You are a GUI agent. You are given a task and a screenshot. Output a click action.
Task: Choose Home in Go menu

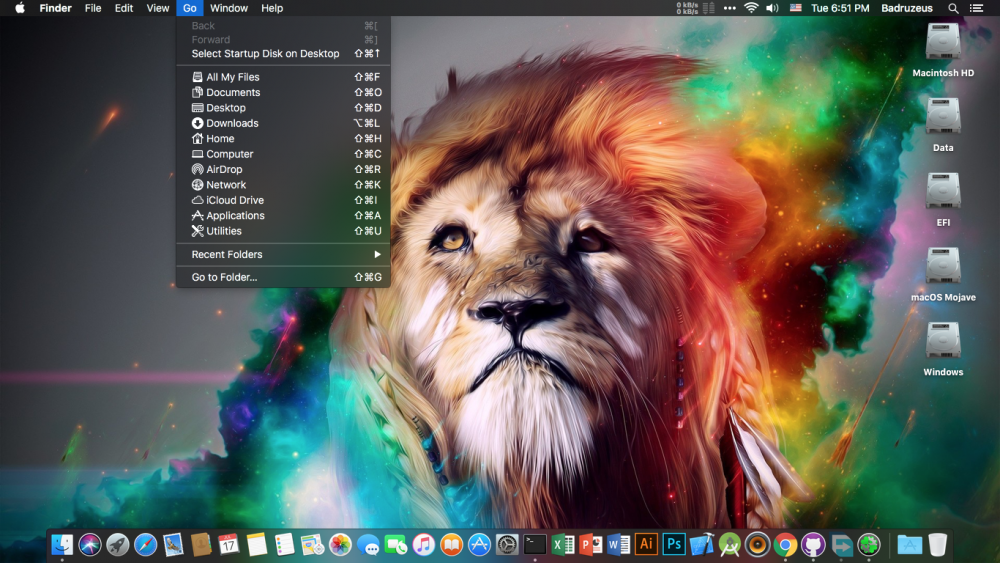click(x=283, y=138)
